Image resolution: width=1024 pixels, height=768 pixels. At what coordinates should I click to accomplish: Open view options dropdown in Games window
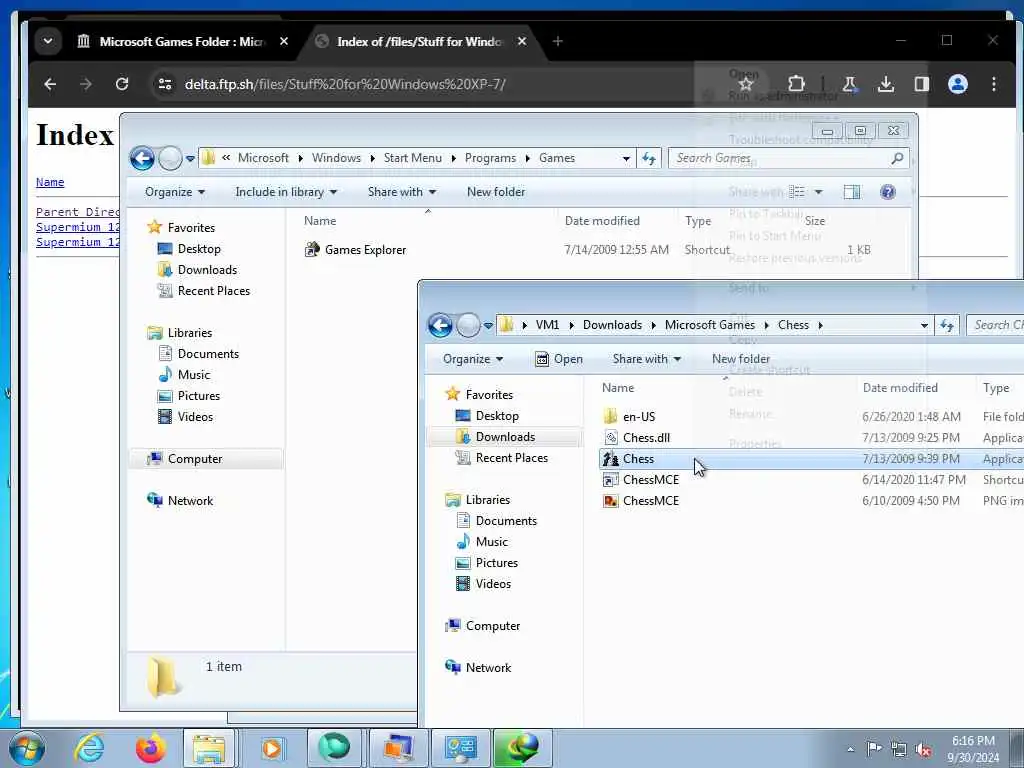[818, 192]
